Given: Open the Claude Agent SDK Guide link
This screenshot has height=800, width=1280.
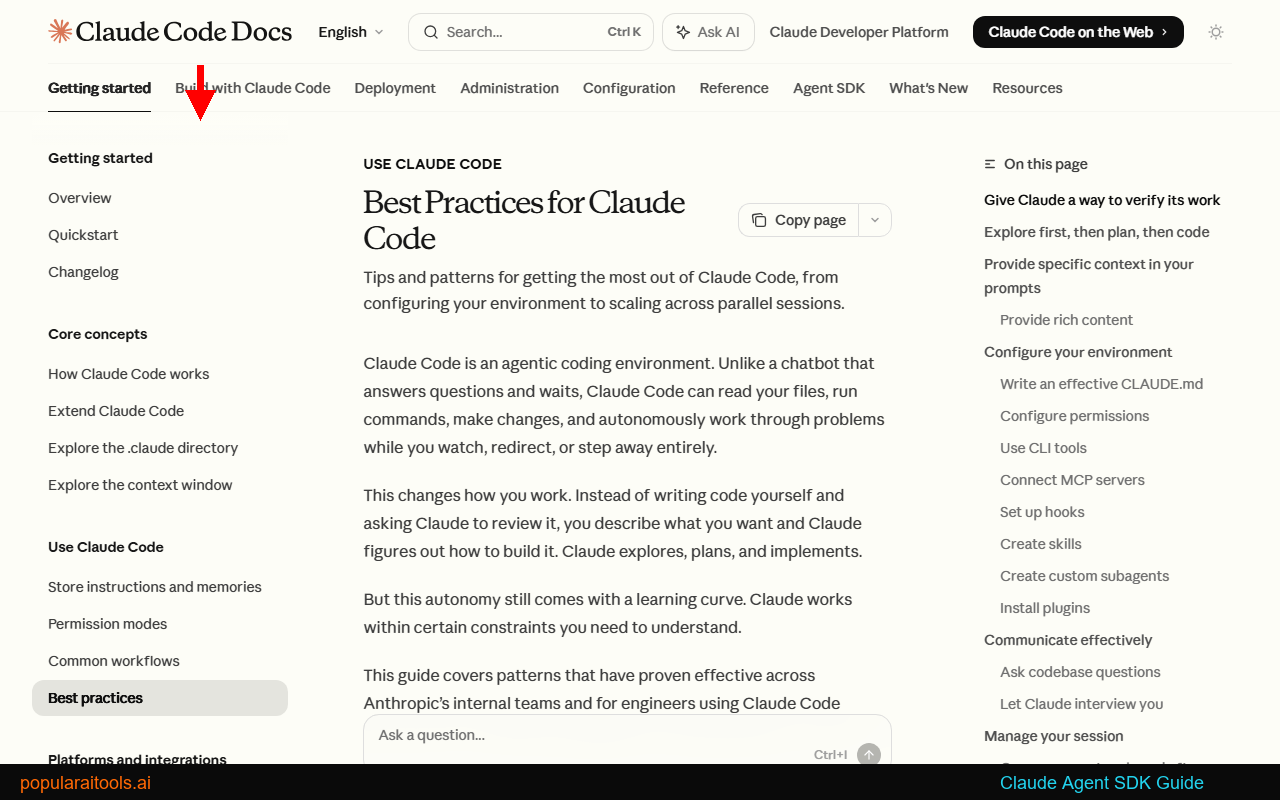Looking at the screenshot, I should pyautogui.click(x=1101, y=783).
